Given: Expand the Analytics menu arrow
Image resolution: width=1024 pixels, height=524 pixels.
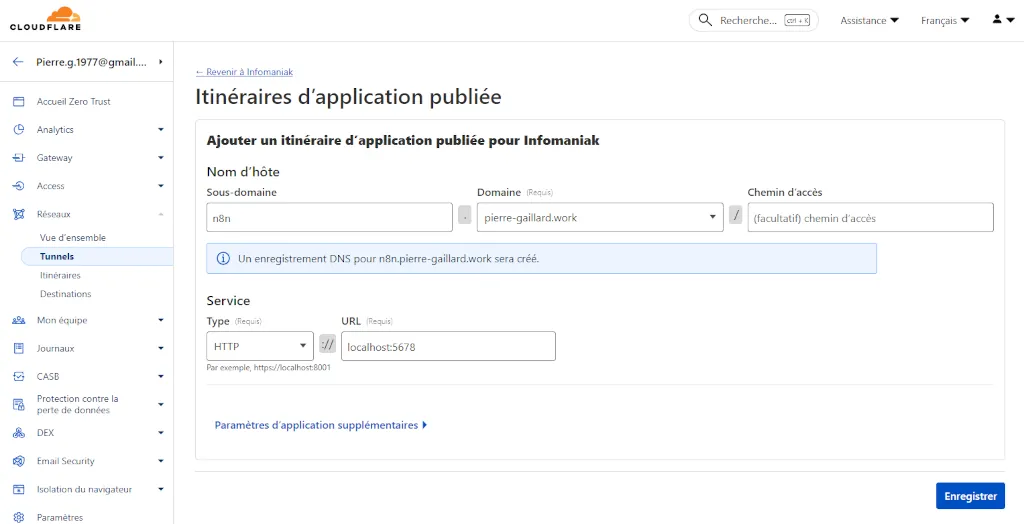Looking at the screenshot, I should tap(161, 130).
